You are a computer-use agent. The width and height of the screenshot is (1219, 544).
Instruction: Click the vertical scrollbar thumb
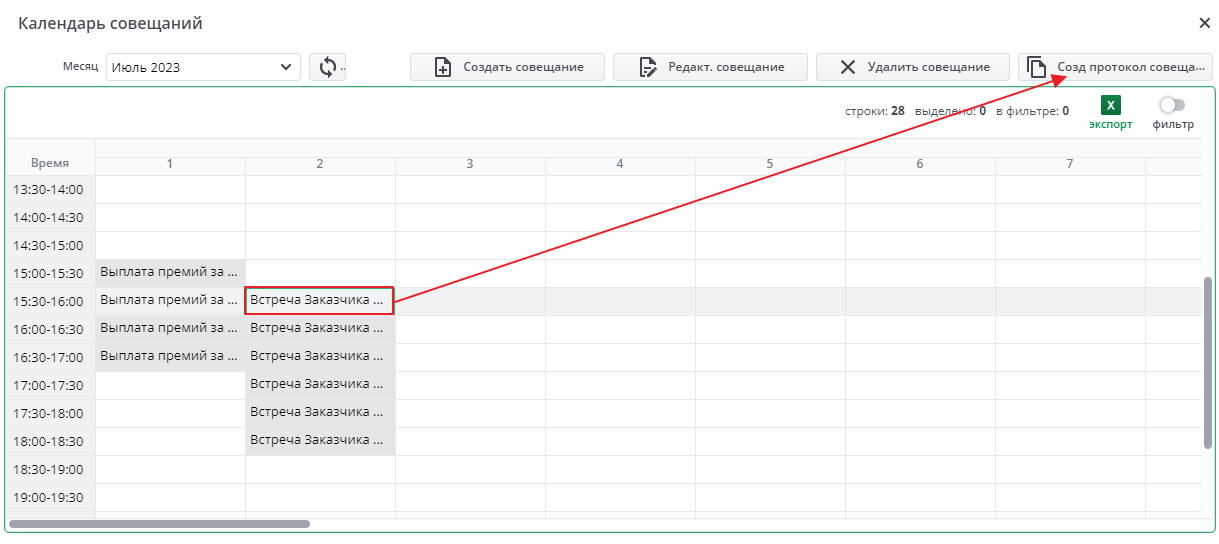coord(1208,364)
